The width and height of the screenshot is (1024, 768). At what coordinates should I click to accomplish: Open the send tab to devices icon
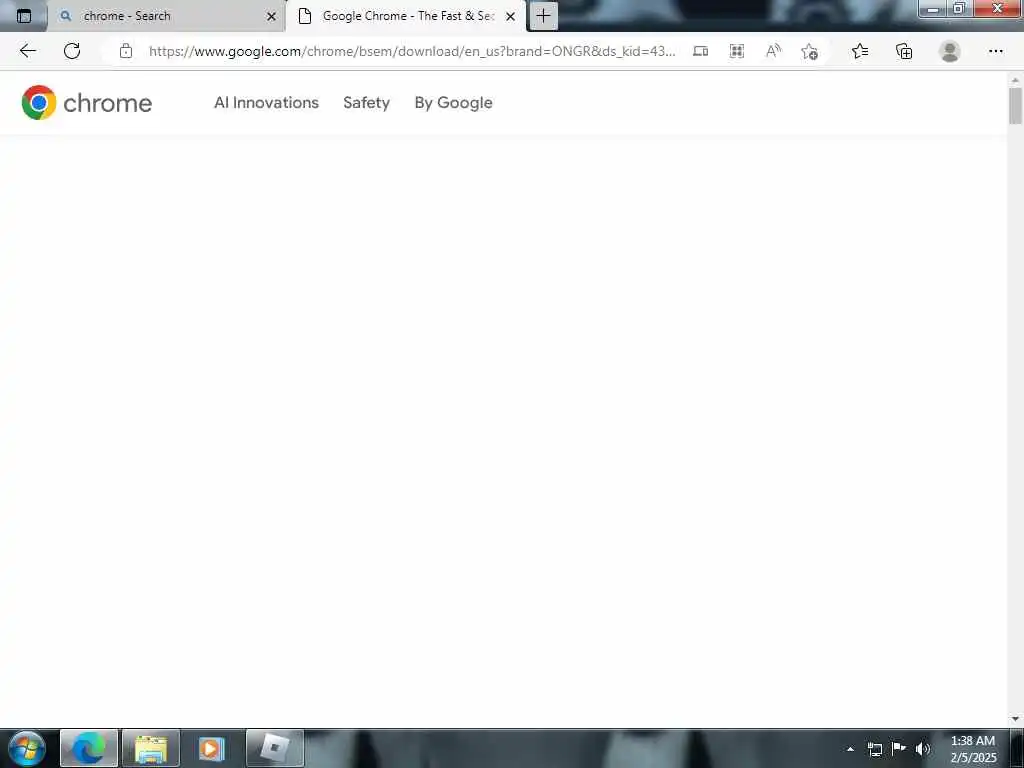pyautogui.click(x=700, y=51)
